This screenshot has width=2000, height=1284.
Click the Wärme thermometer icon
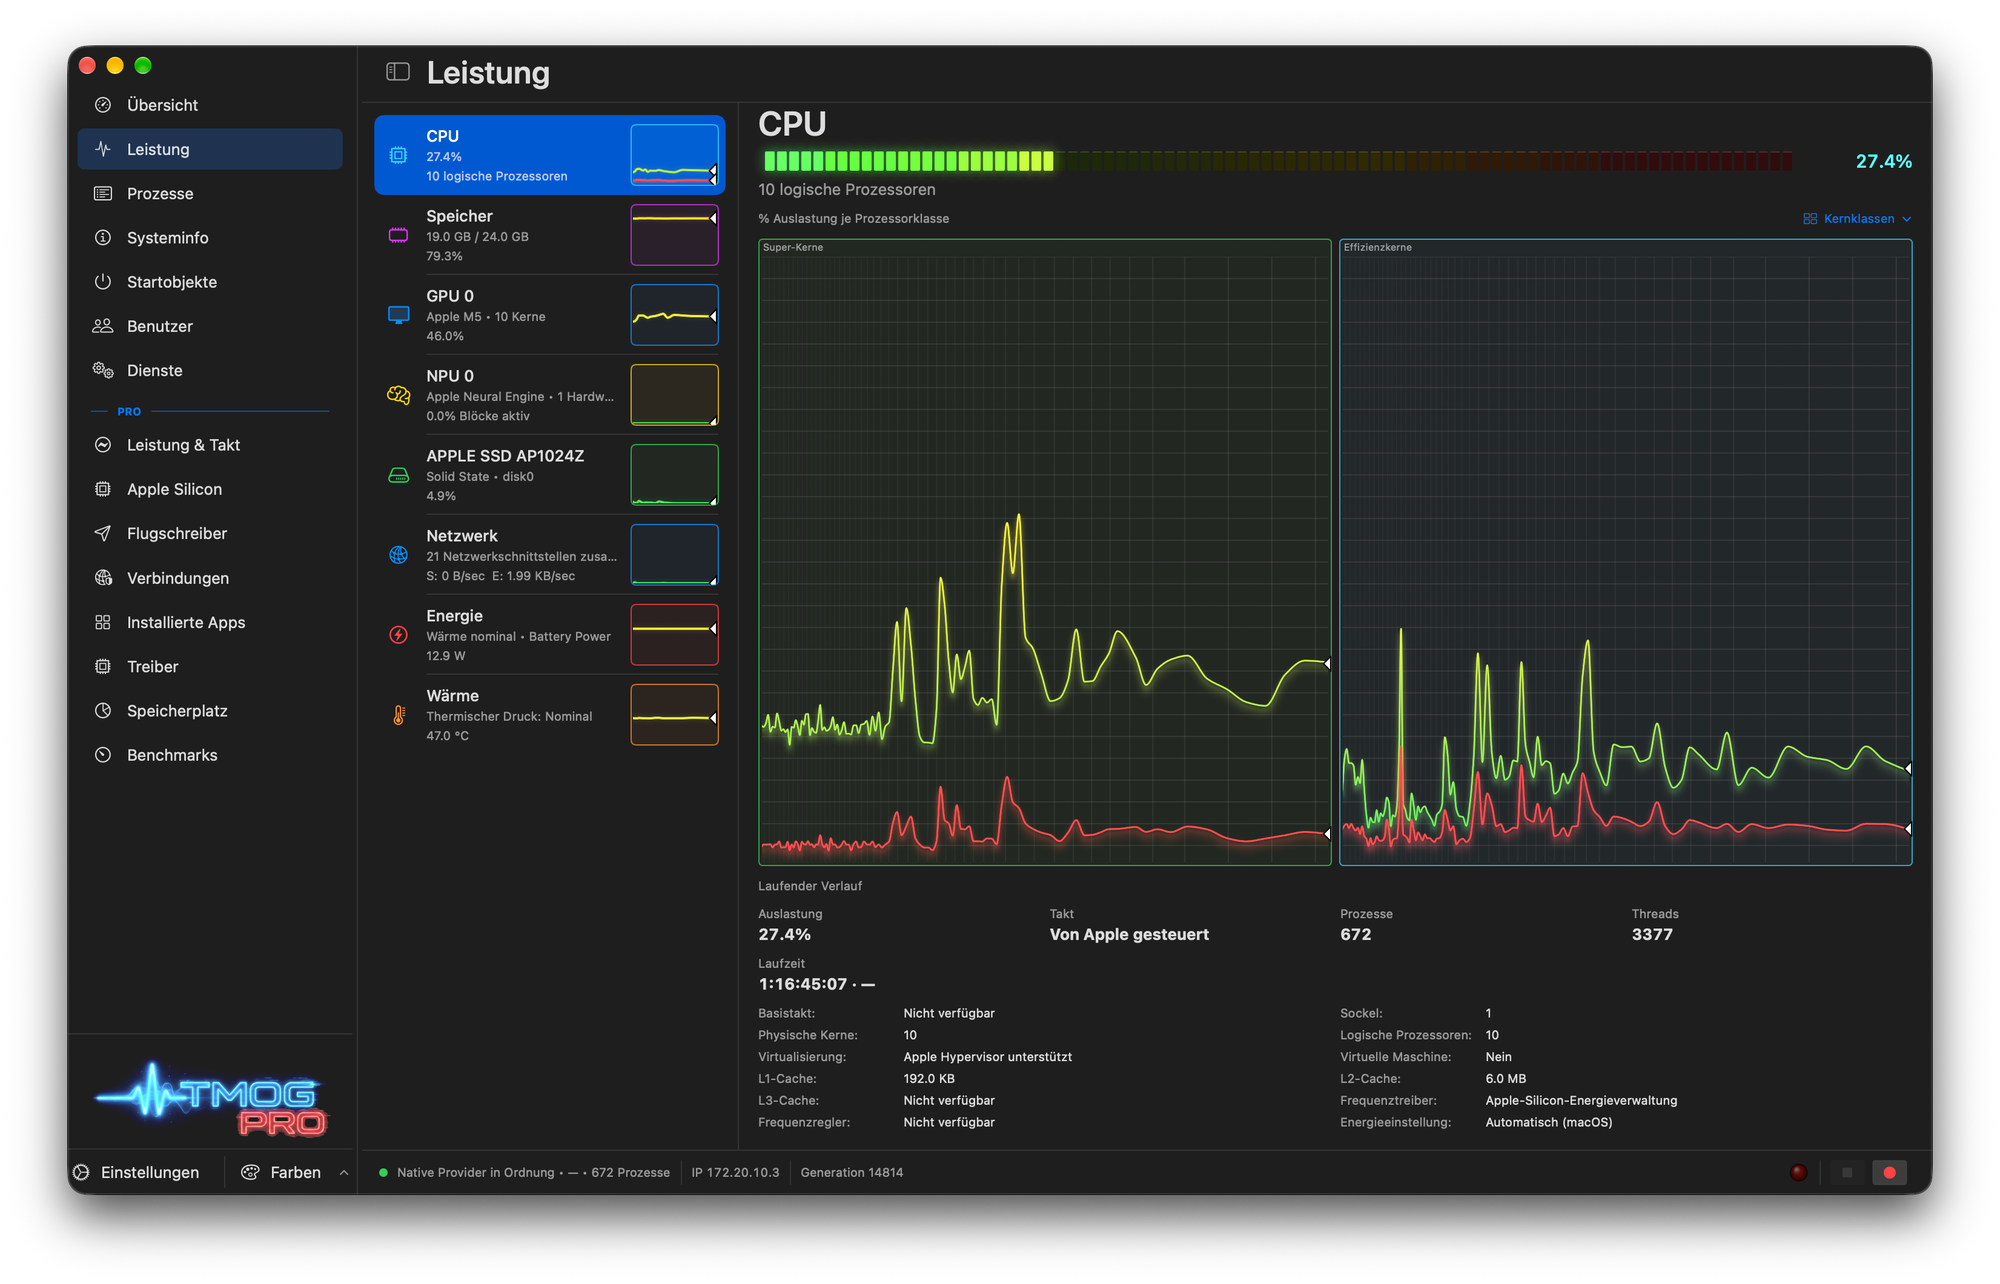pos(398,715)
